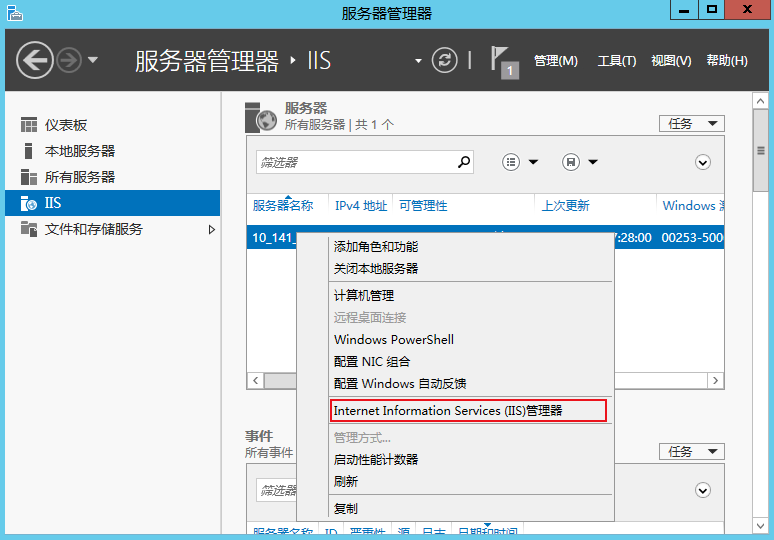Open the server Tasks dropdown
The height and width of the screenshot is (540, 774).
click(x=691, y=123)
